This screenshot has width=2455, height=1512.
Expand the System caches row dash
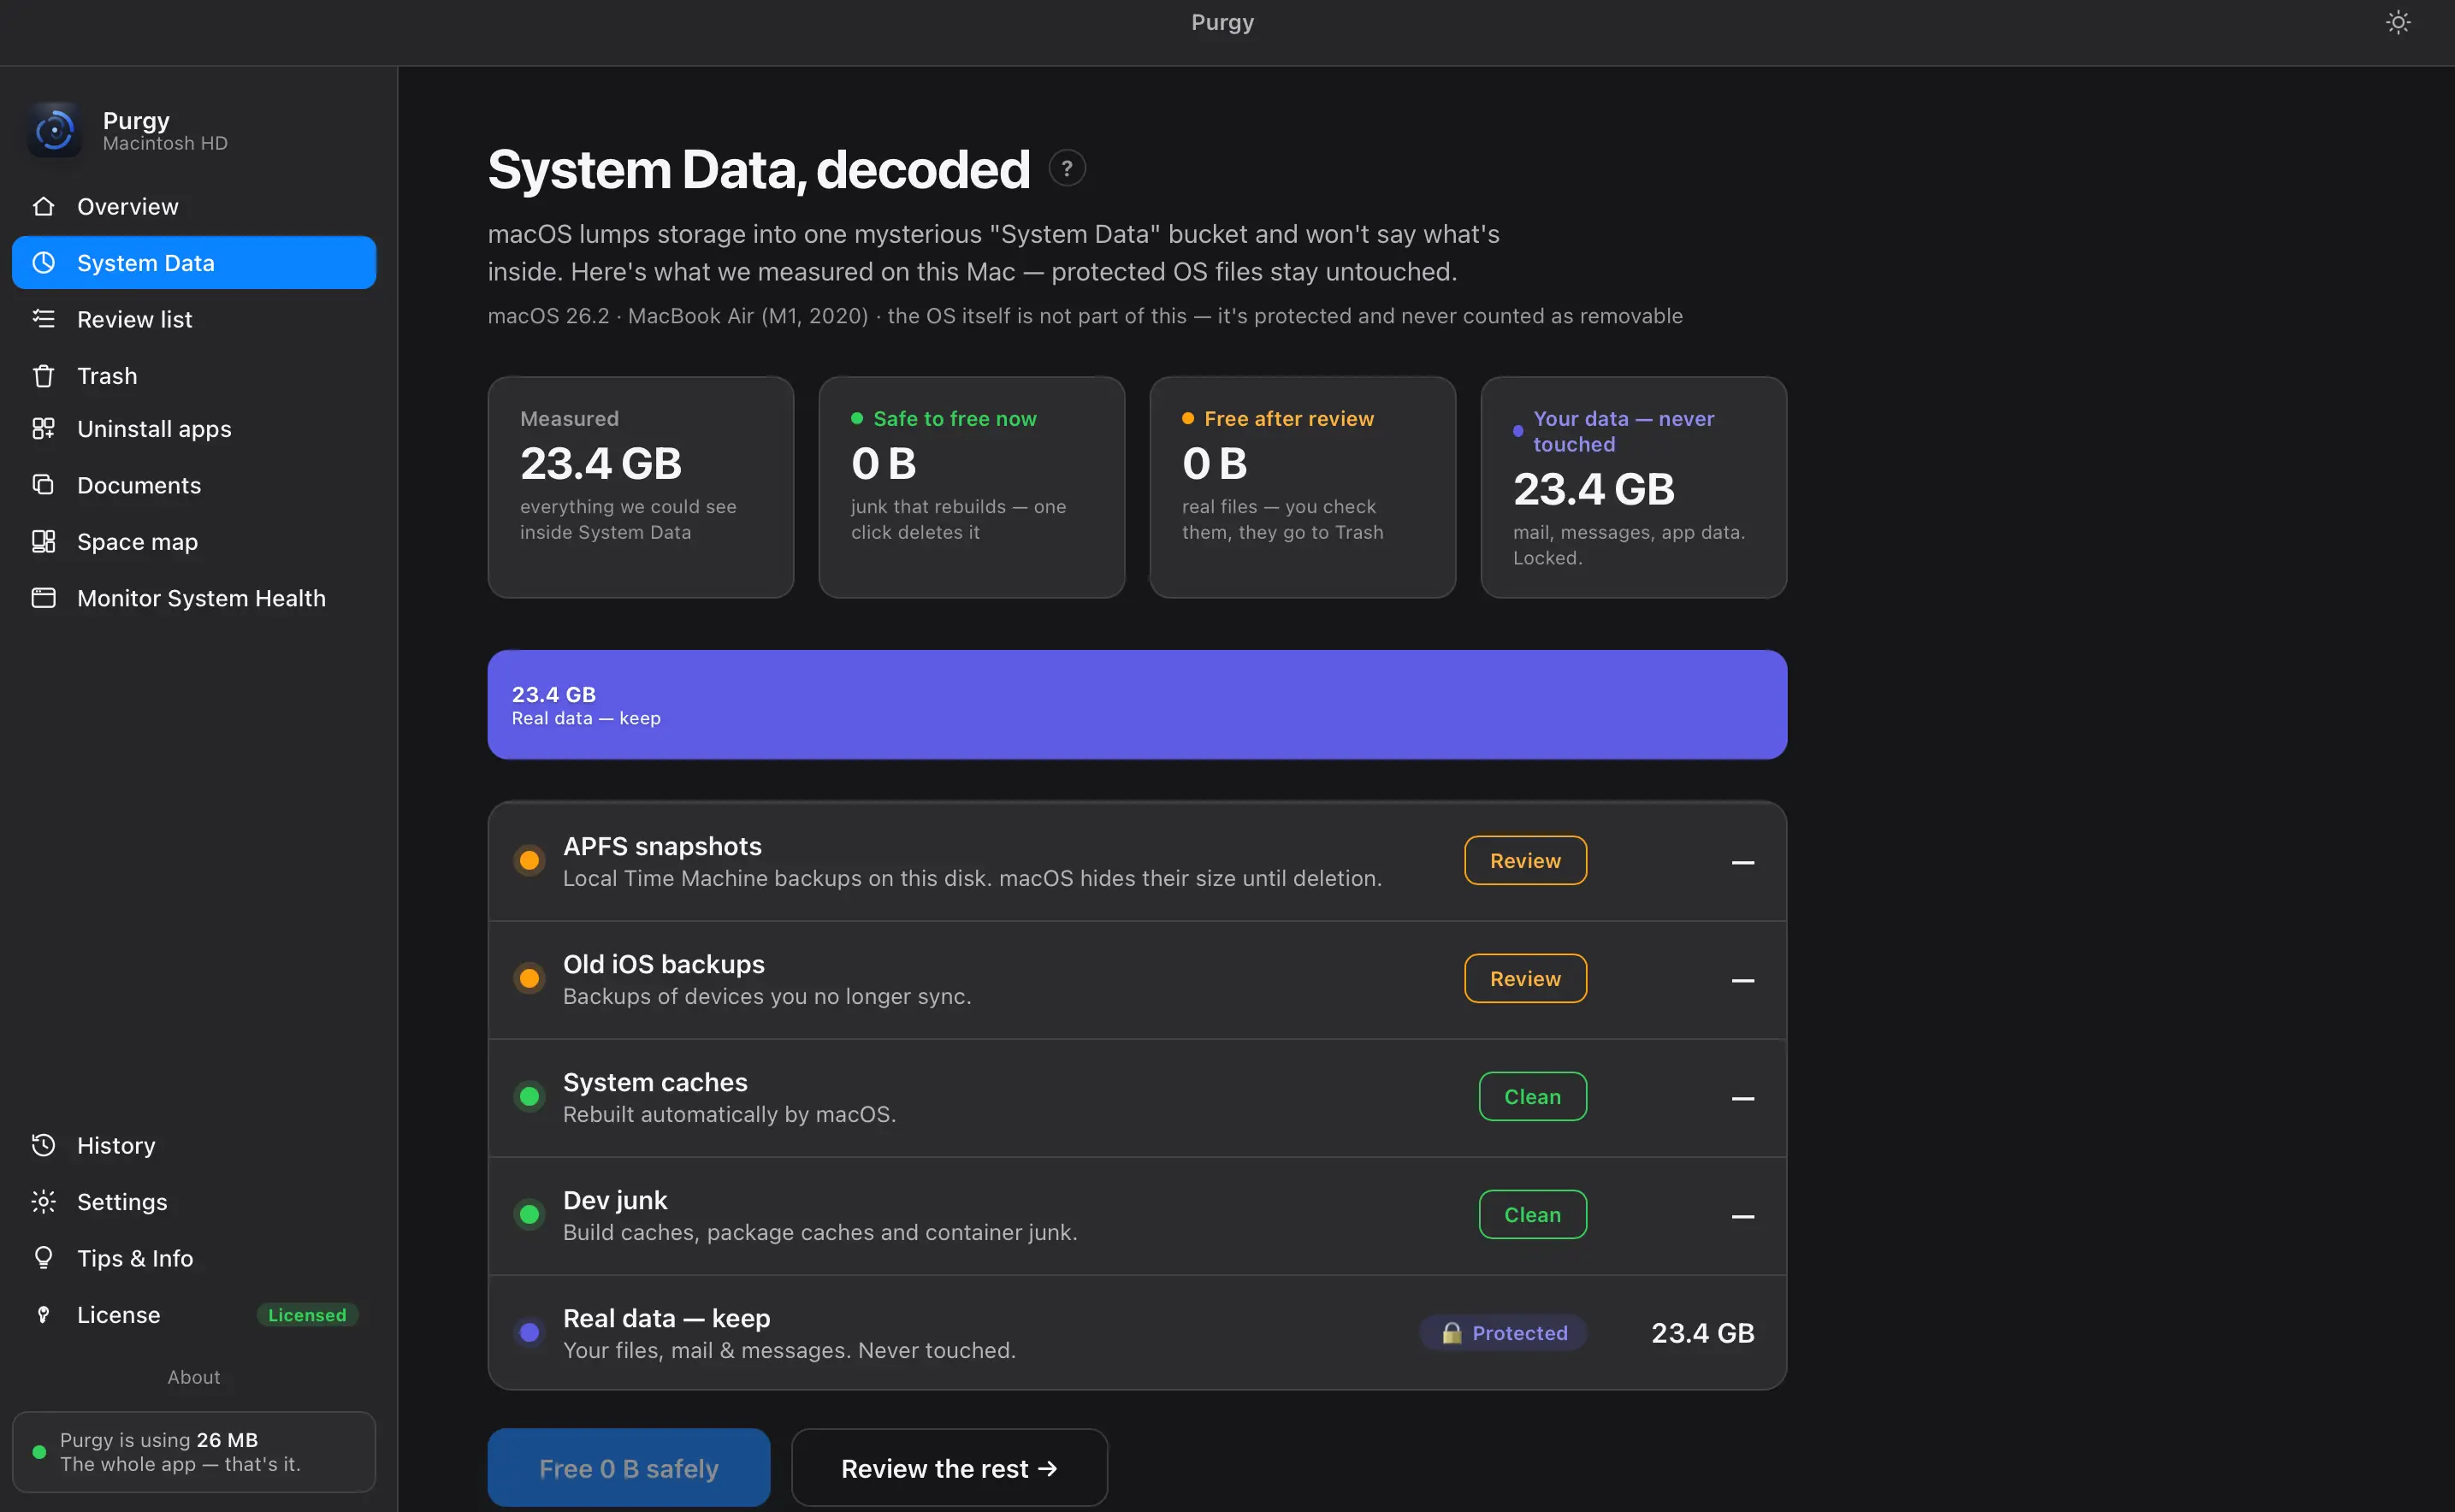pos(1743,1098)
